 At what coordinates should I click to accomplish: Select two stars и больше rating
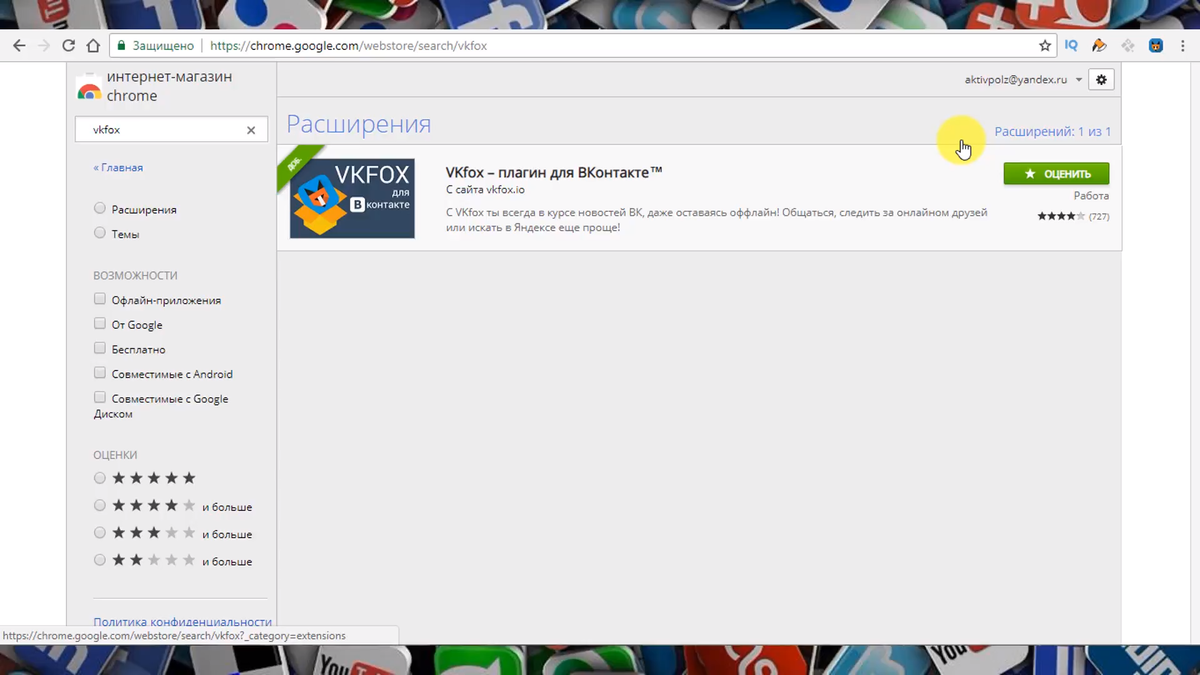pos(99,561)
